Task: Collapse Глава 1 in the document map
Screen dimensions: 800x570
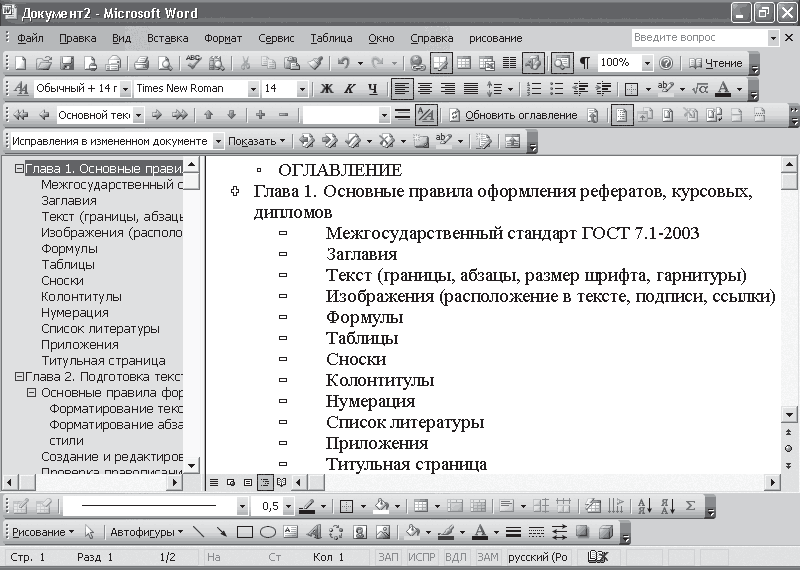Action: (19, 169)
